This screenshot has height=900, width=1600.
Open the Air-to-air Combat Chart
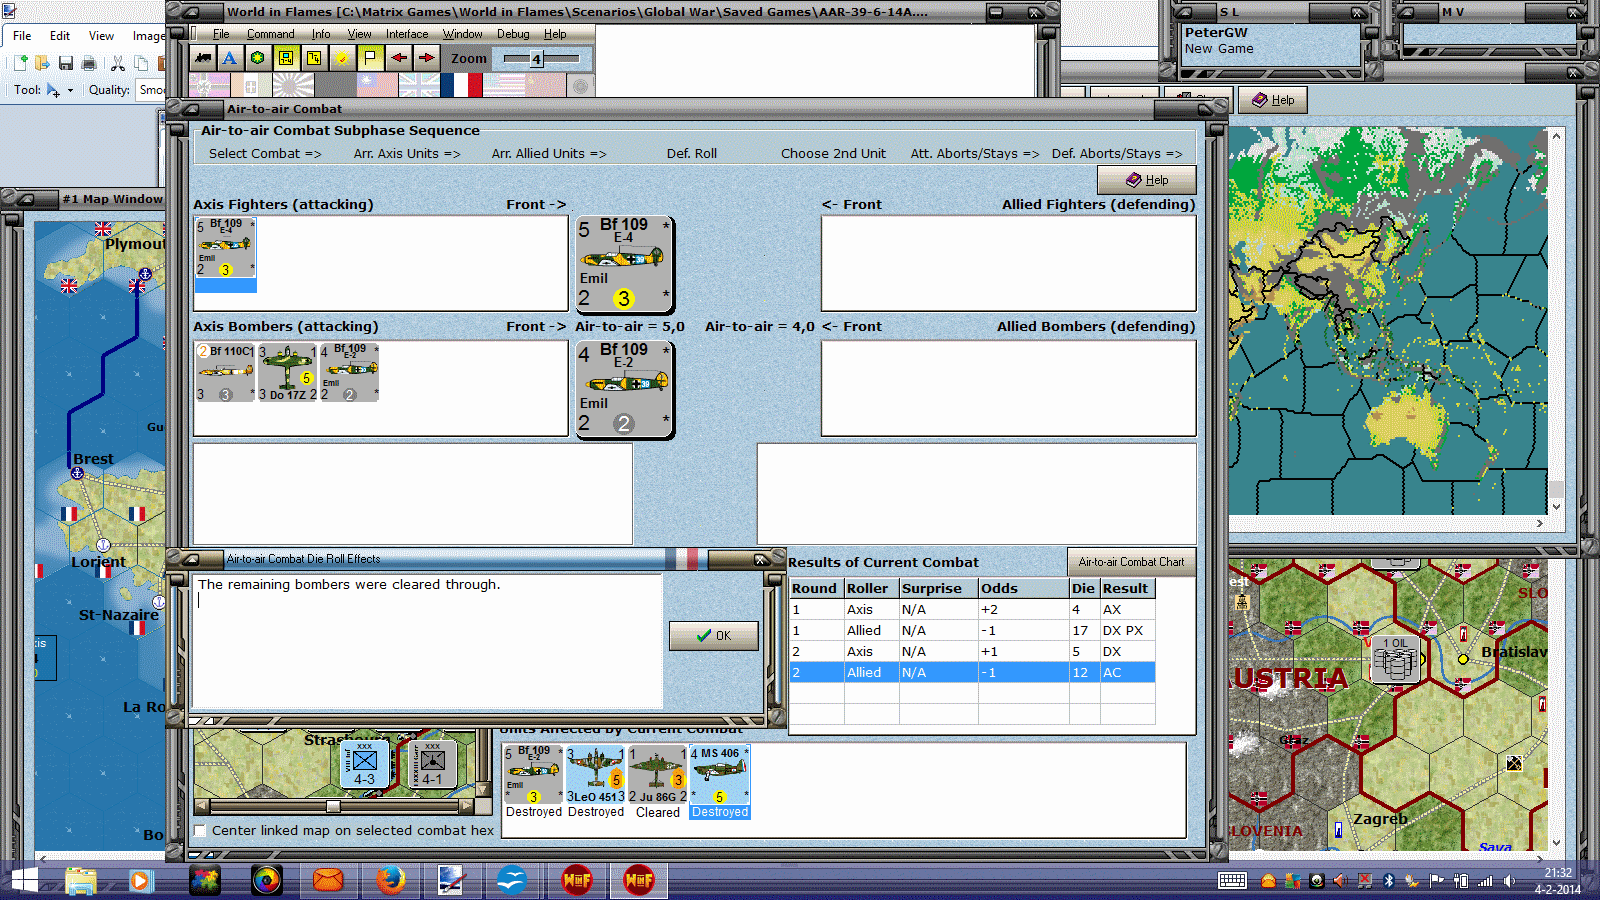1131,562
